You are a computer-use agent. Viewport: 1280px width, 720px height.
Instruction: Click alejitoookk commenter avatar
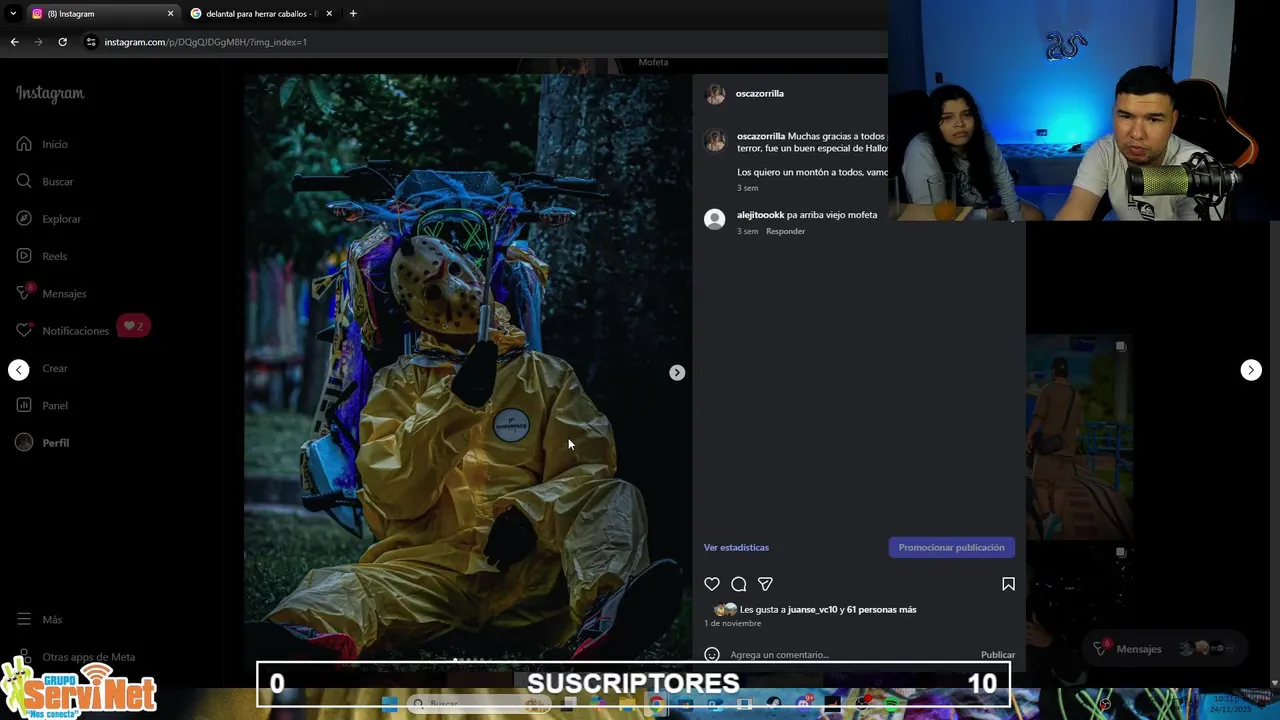point(714,220)
